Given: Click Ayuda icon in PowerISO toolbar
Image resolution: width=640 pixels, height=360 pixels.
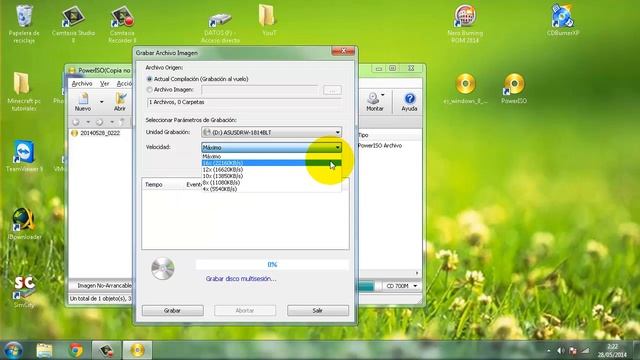Looking at the screenshot, I should click(409, 102).
